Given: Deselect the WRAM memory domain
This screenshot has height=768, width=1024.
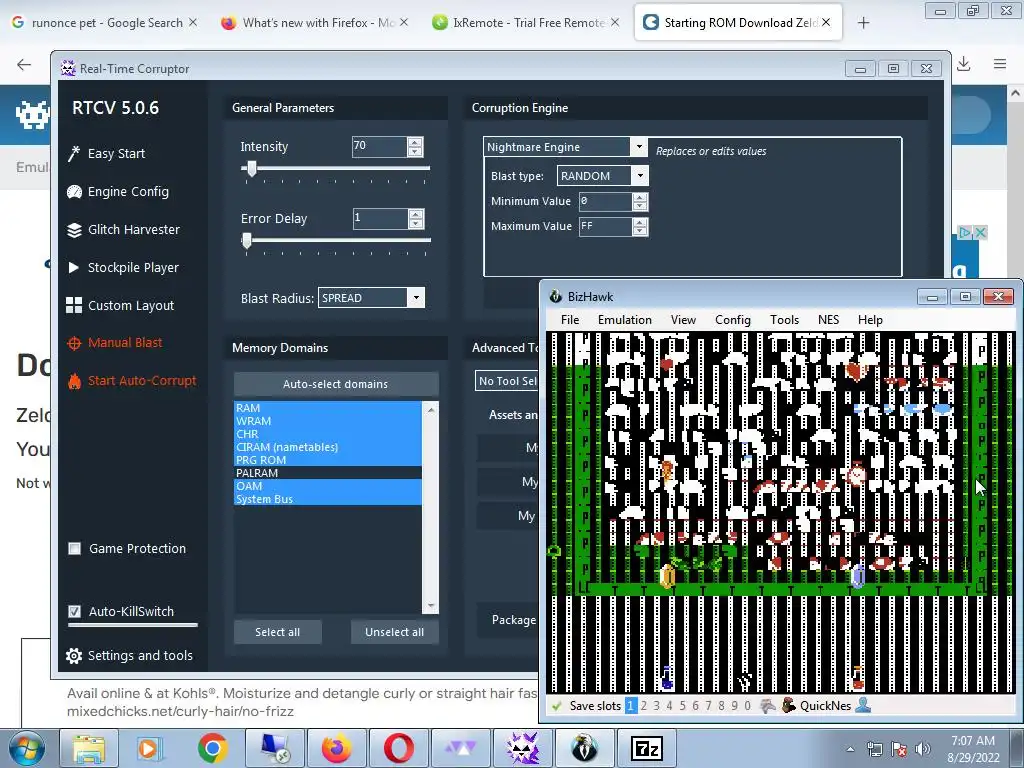Looking at the screenshot, I should pos(328,421).
